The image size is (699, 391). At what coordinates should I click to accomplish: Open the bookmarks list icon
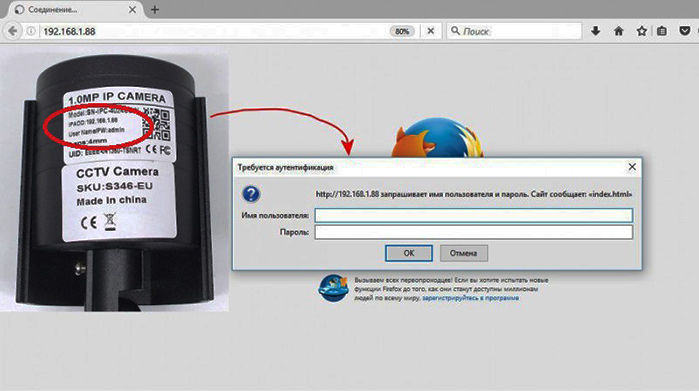click(x=662, y=31)
